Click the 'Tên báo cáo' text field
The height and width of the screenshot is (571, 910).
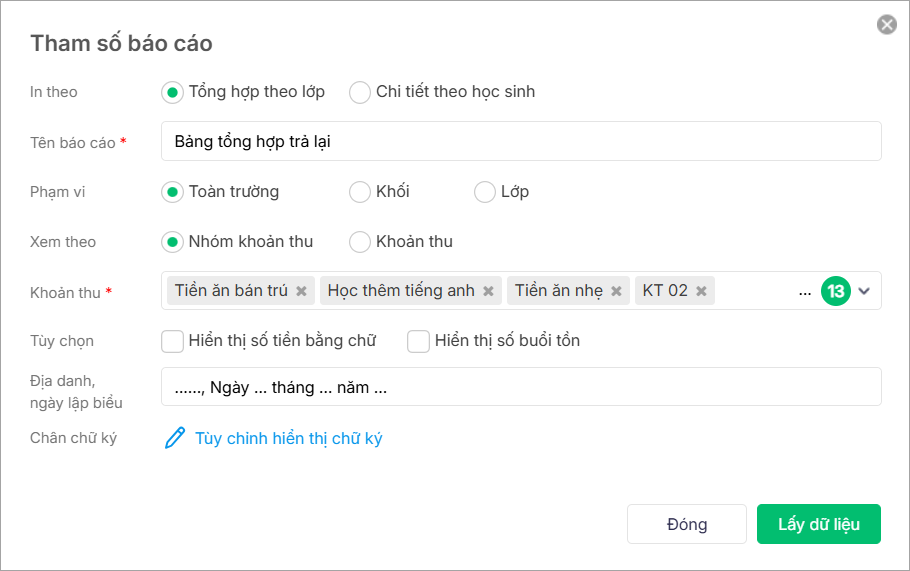click(520, 142)
